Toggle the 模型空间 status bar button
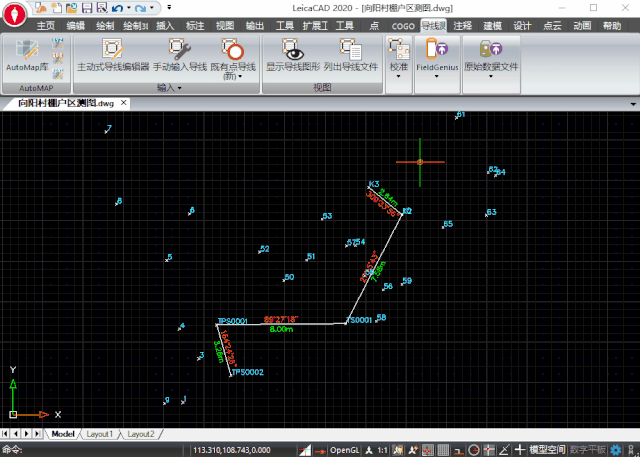Image resolution: width=640 pixels, height=457 pixels. pyautogui.click(x=547, y=450)
